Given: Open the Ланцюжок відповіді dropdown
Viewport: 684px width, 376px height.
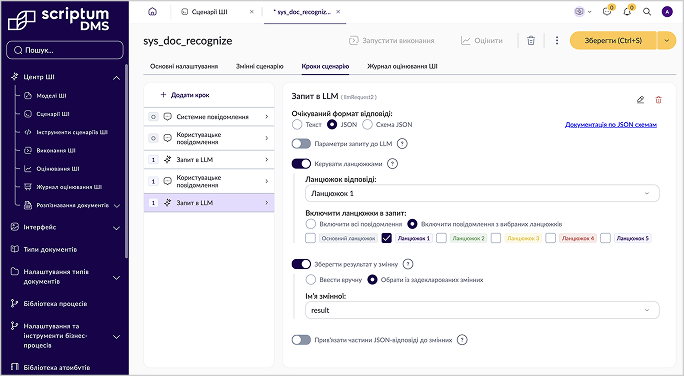Looking at the screenshot, I should [482, 193].
